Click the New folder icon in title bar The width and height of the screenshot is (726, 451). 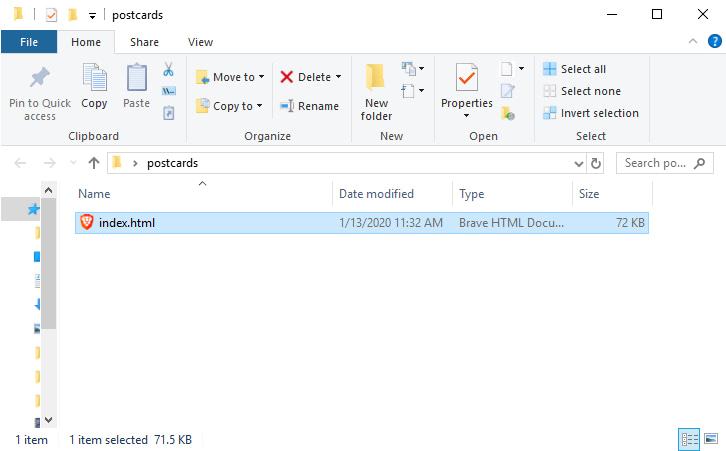pyautogui.click(x=72, y=15)
